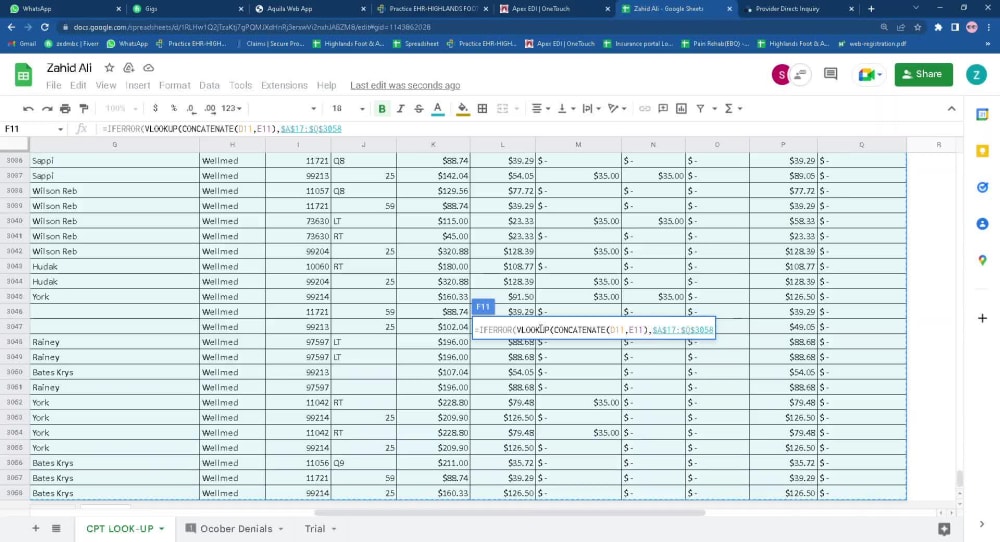Click the Sheets home logo
This screenshot has width=1000, height=542.
[x=23, y=75]
